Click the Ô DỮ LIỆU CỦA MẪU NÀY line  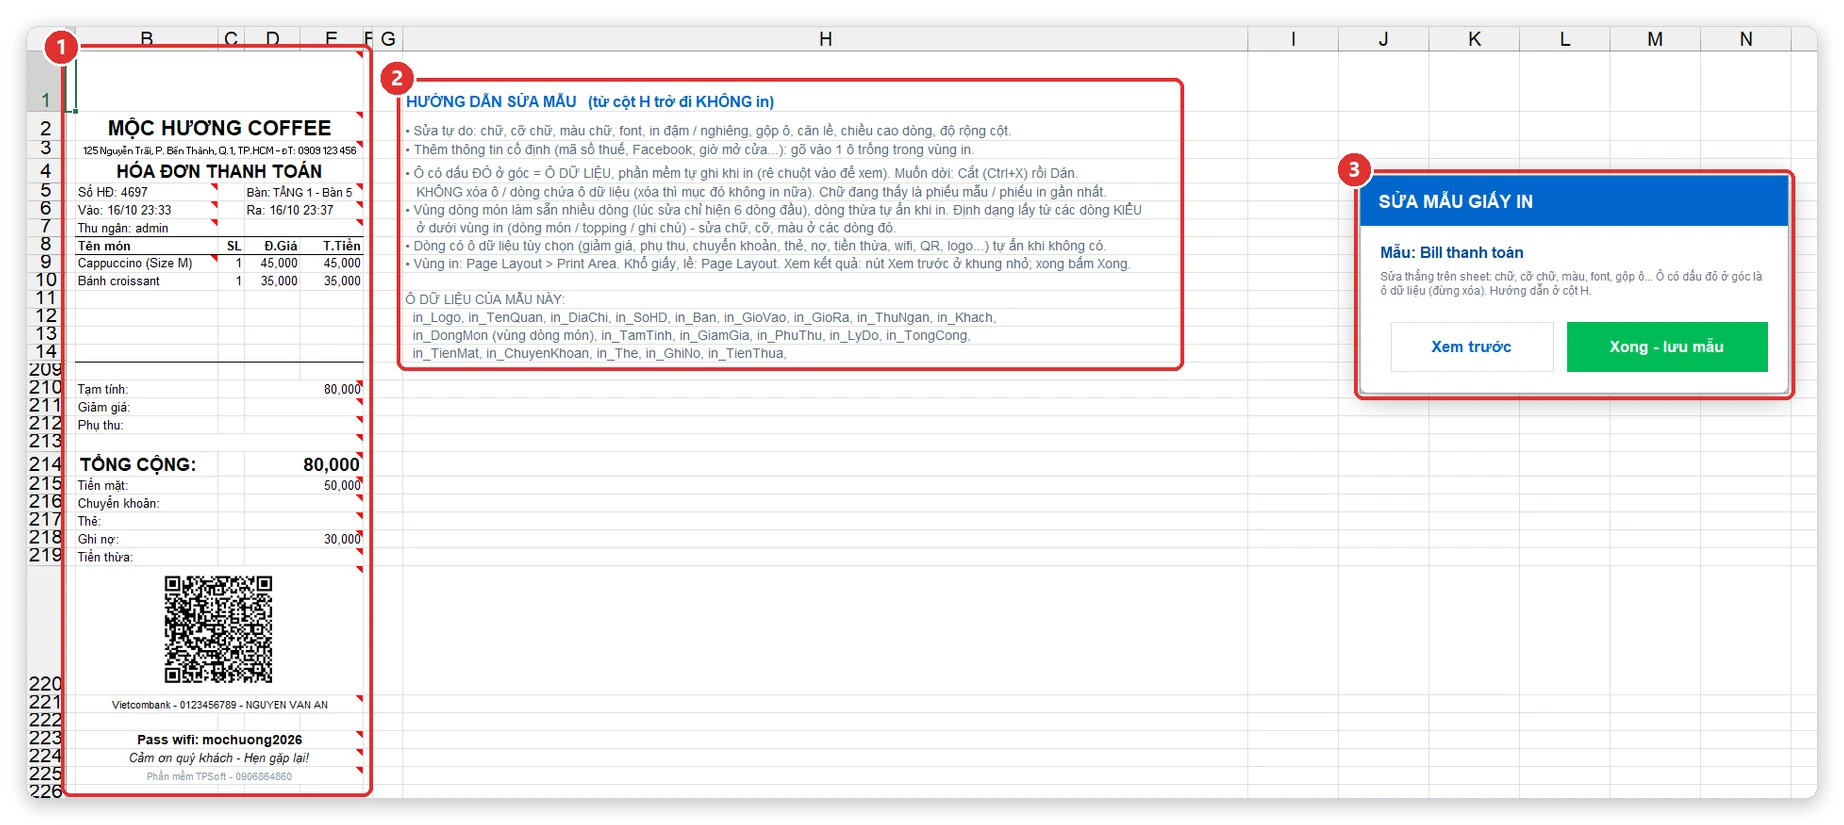coord(485,299)
